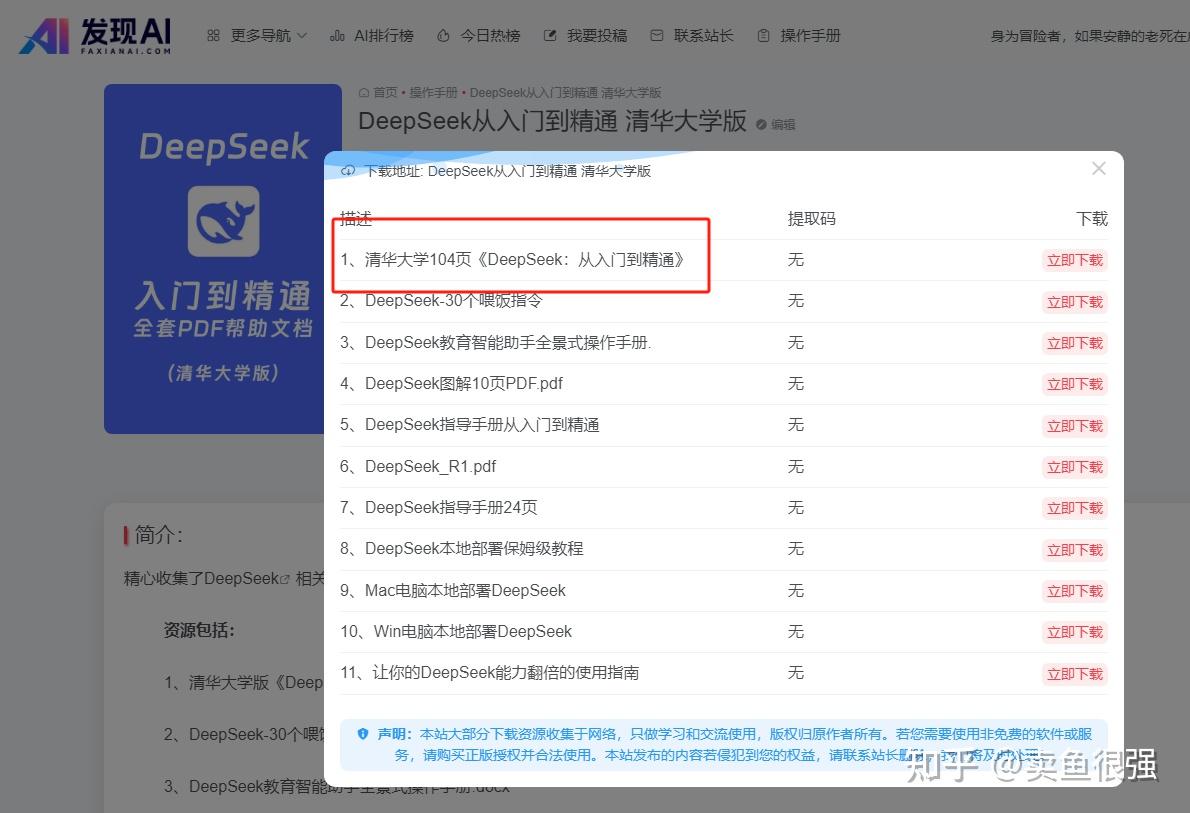Select text 8、DeepSeek本地部署保姆级教程
This screenshot has width=1190, height=813.
(x=461, y=548)
